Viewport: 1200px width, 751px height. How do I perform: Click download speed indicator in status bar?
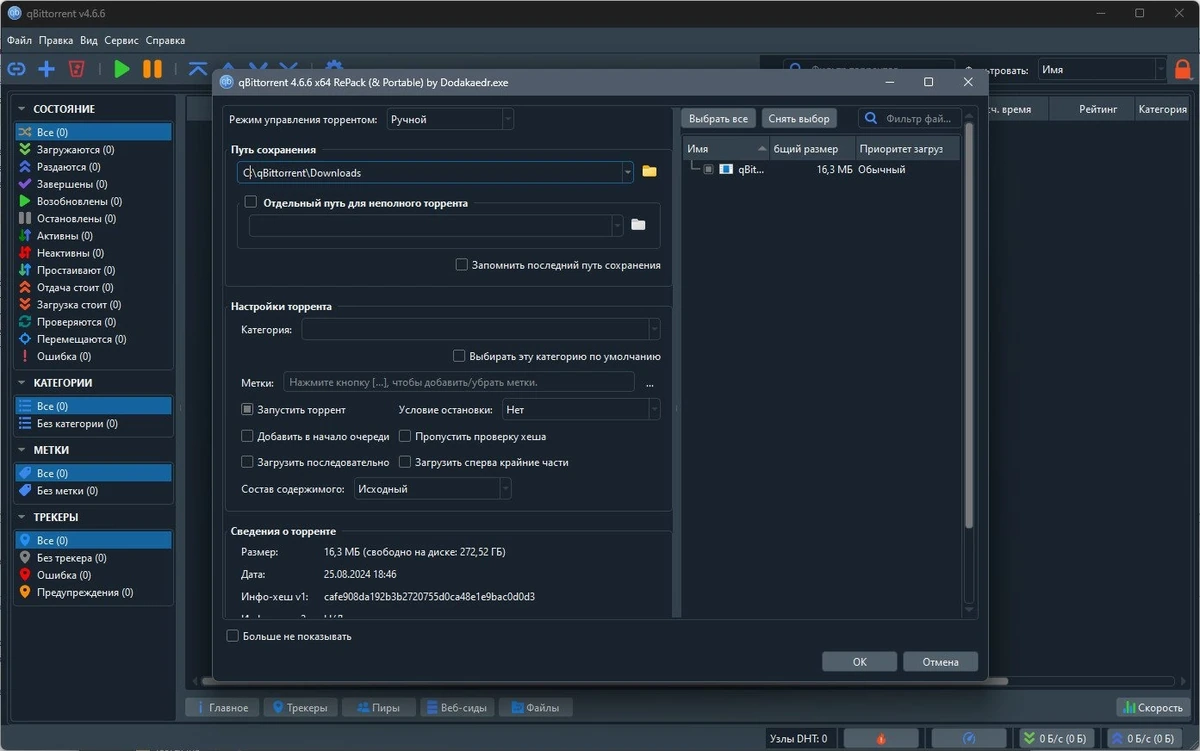tap(1055, 739)
